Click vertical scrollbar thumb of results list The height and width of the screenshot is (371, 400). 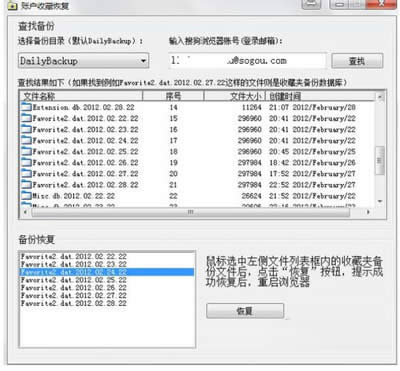[x=380, y=160]
